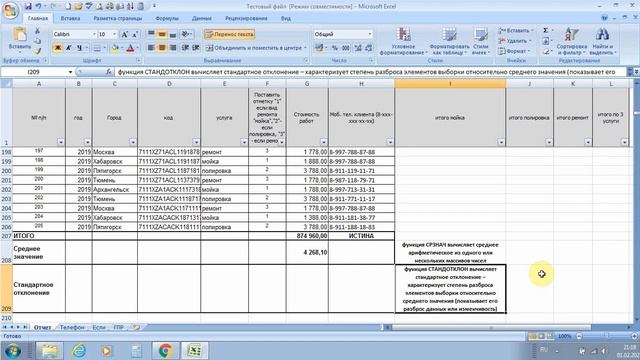The image size is (640, 360).
Task: Click the large Вставить paste icon
Action: click(x=19, y=35)
